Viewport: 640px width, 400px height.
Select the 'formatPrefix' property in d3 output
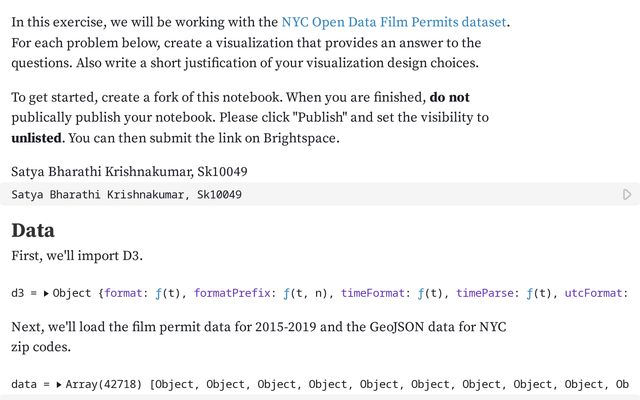[232, 293]
